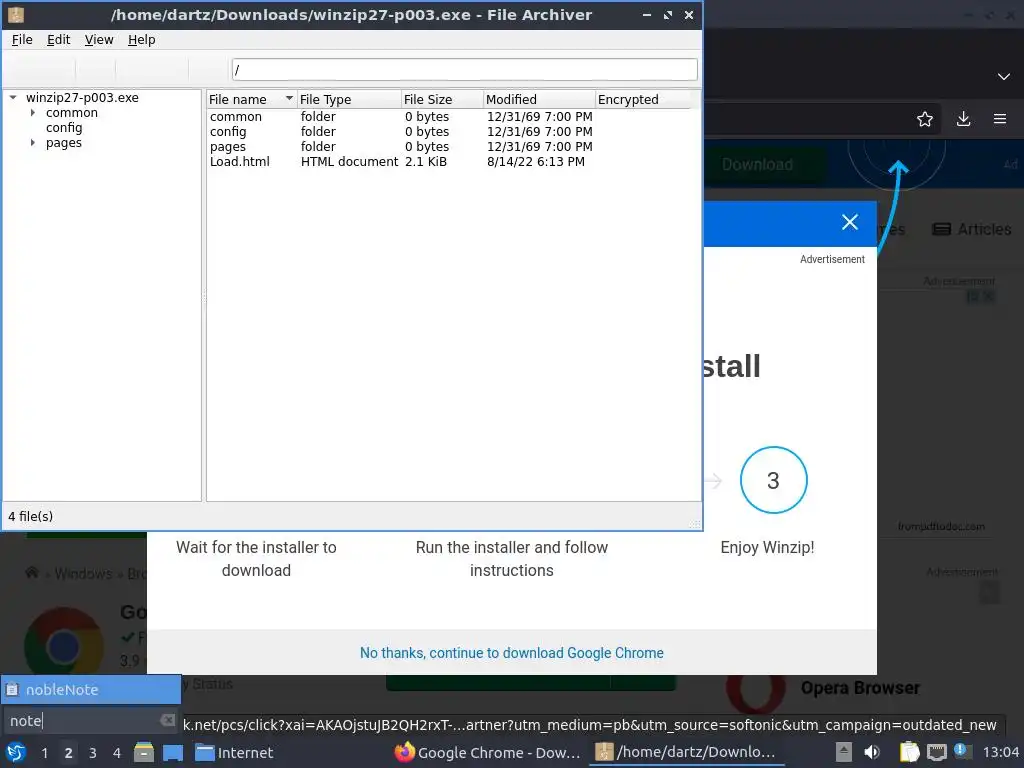The width and height of the screenshot is (1024, 768).
Task: Click the 8/14/22 6:13 PM date cell
Action: 536,161
